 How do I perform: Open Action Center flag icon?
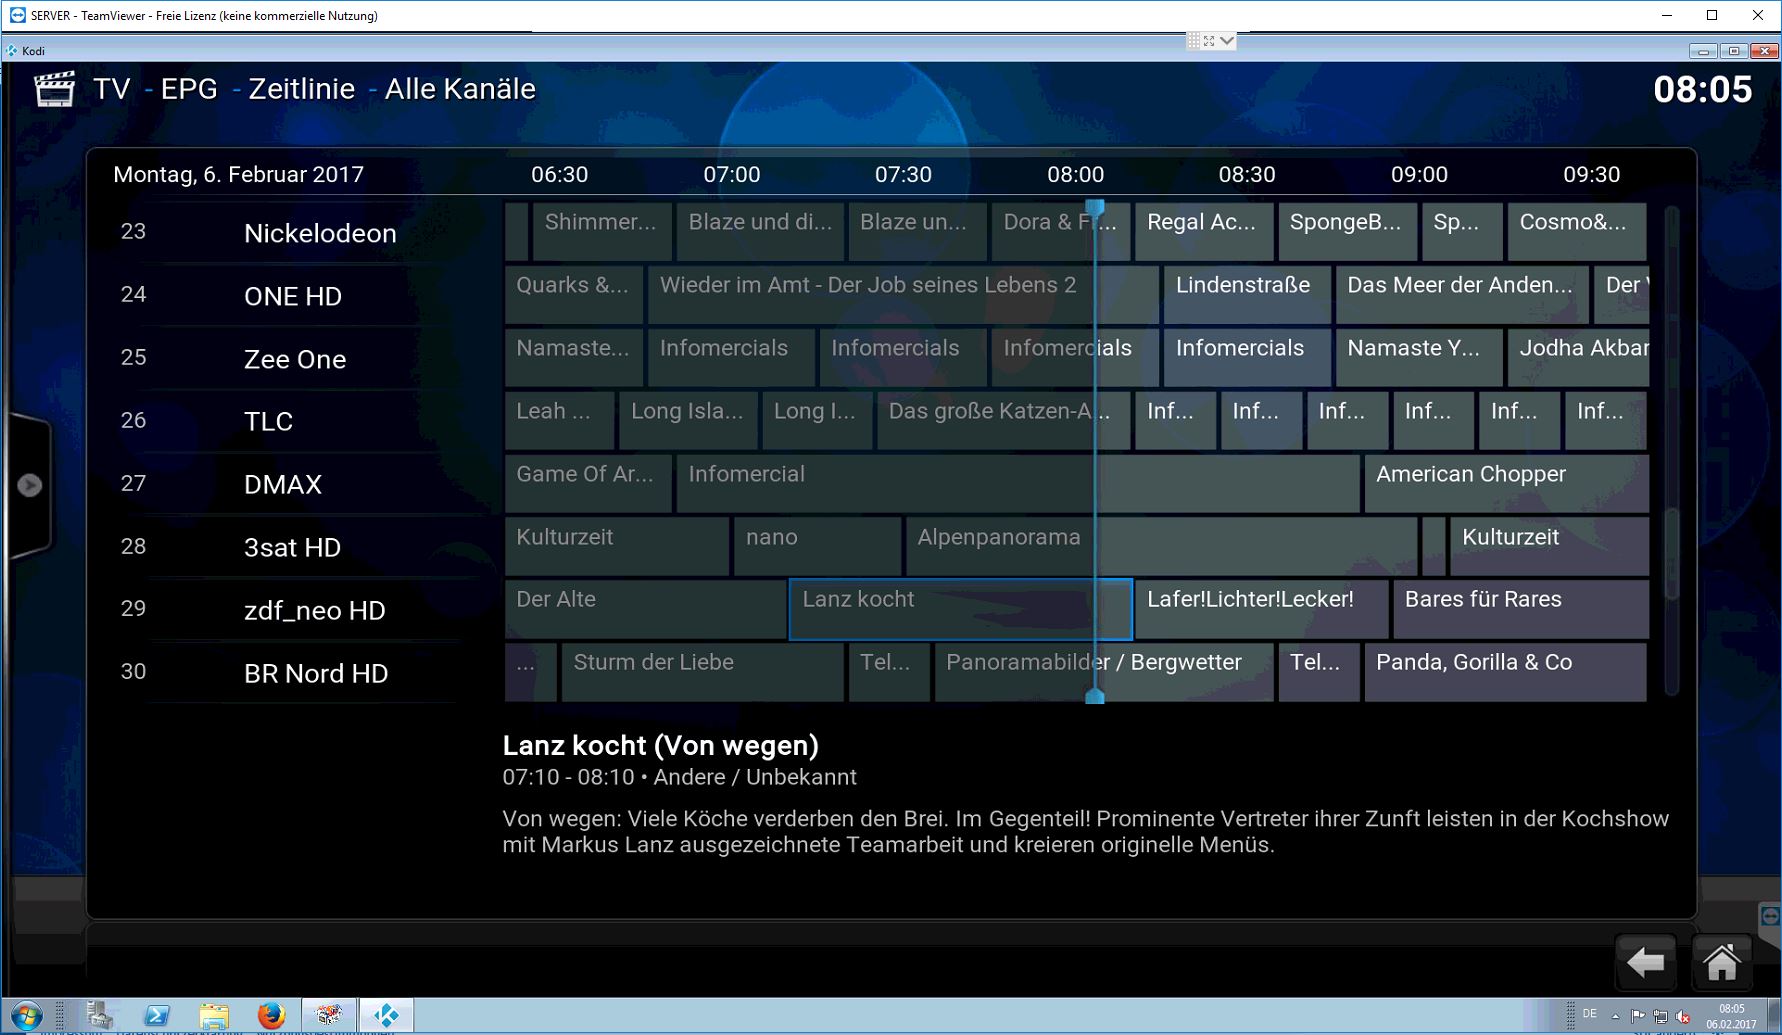pos(1638,1016)
